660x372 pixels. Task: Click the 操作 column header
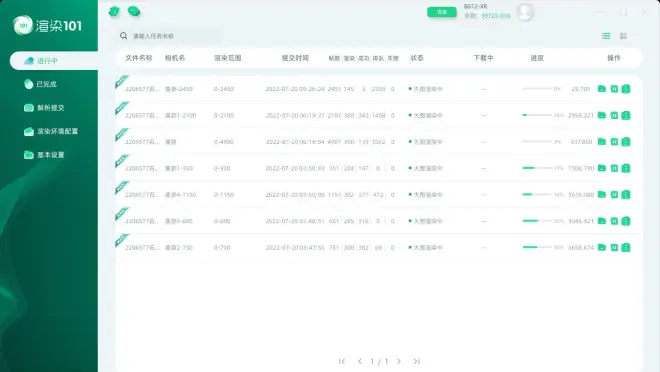(614, 58)
